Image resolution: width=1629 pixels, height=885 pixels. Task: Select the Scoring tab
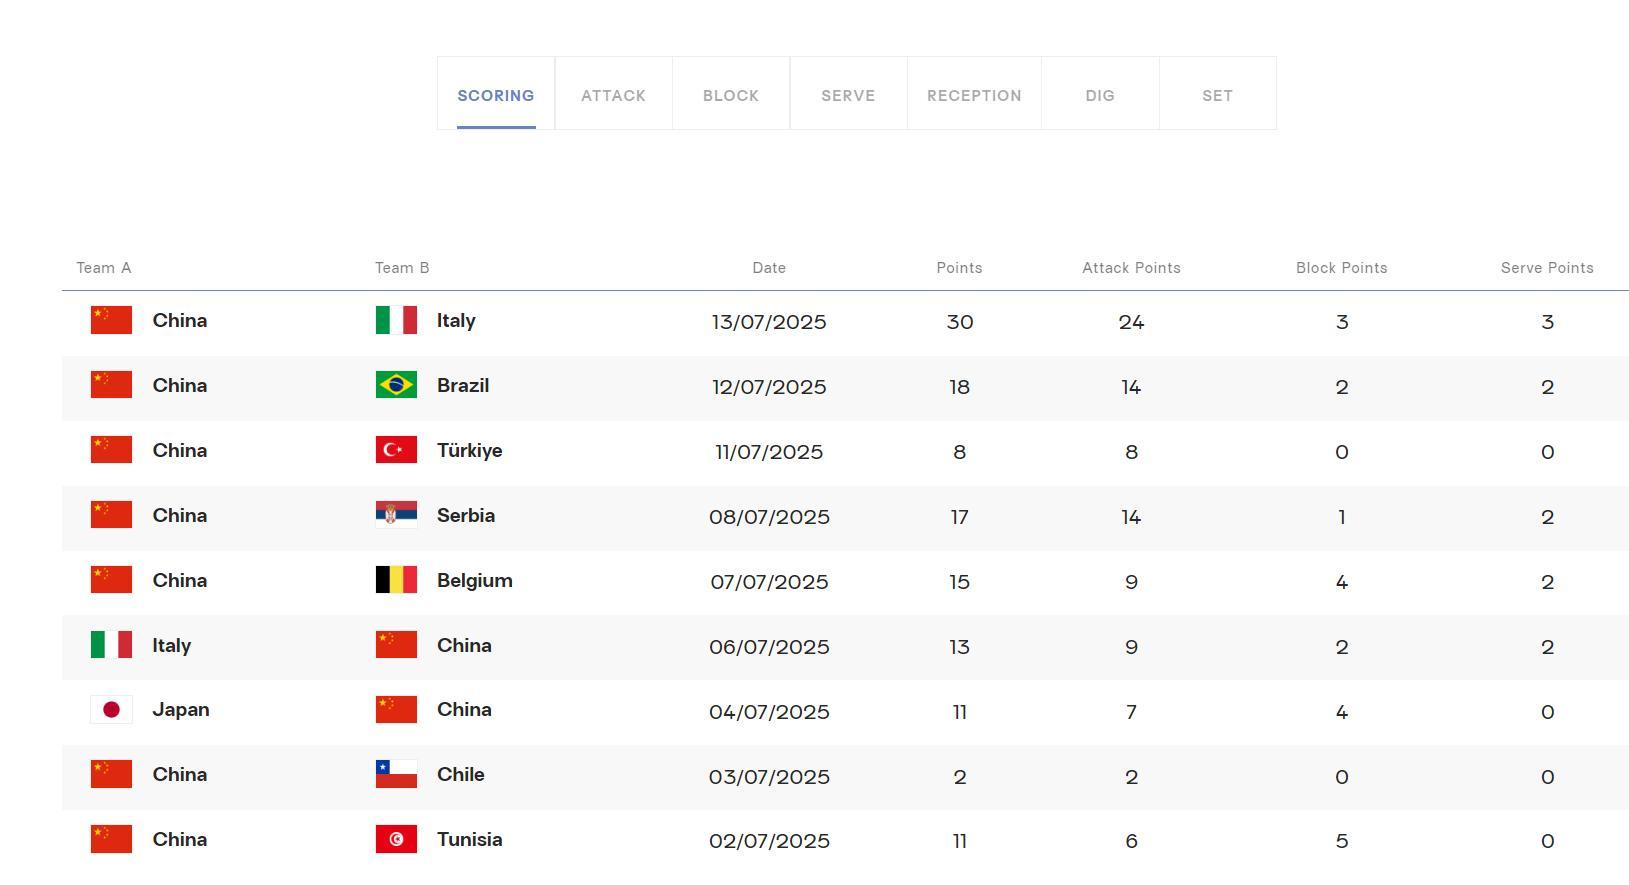[496, 95]
